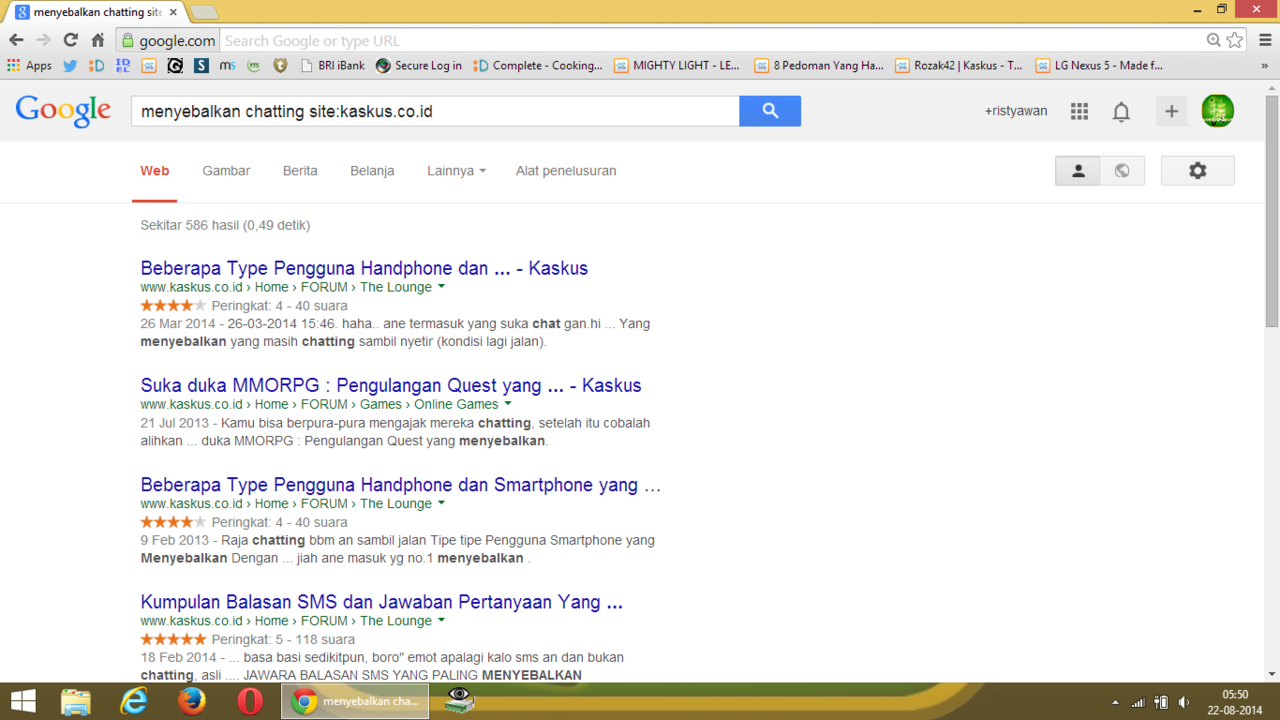Open result Beberapa Type Pengguna Handphone dan Smartphone
Screen dimensions: 1280x720
point(401,485)
